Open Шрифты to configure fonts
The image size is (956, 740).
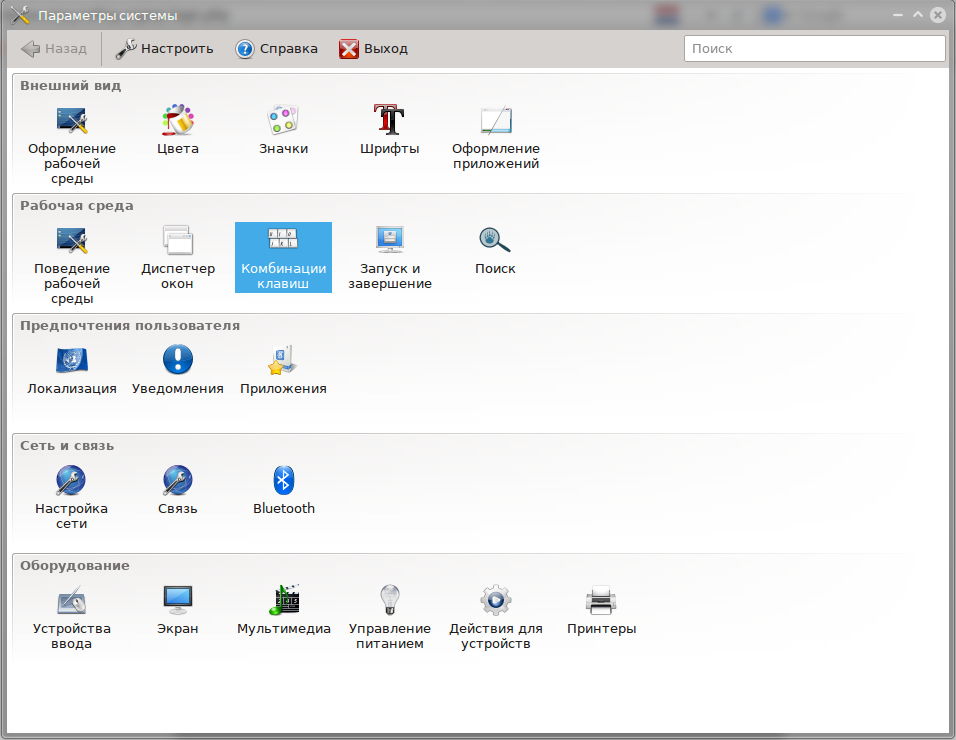pos(390,130)
